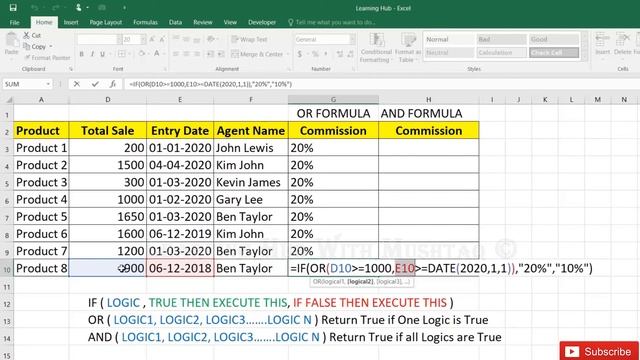Click the font color A icon
Screen dimensions: 640x360
(x=157, y=53)
